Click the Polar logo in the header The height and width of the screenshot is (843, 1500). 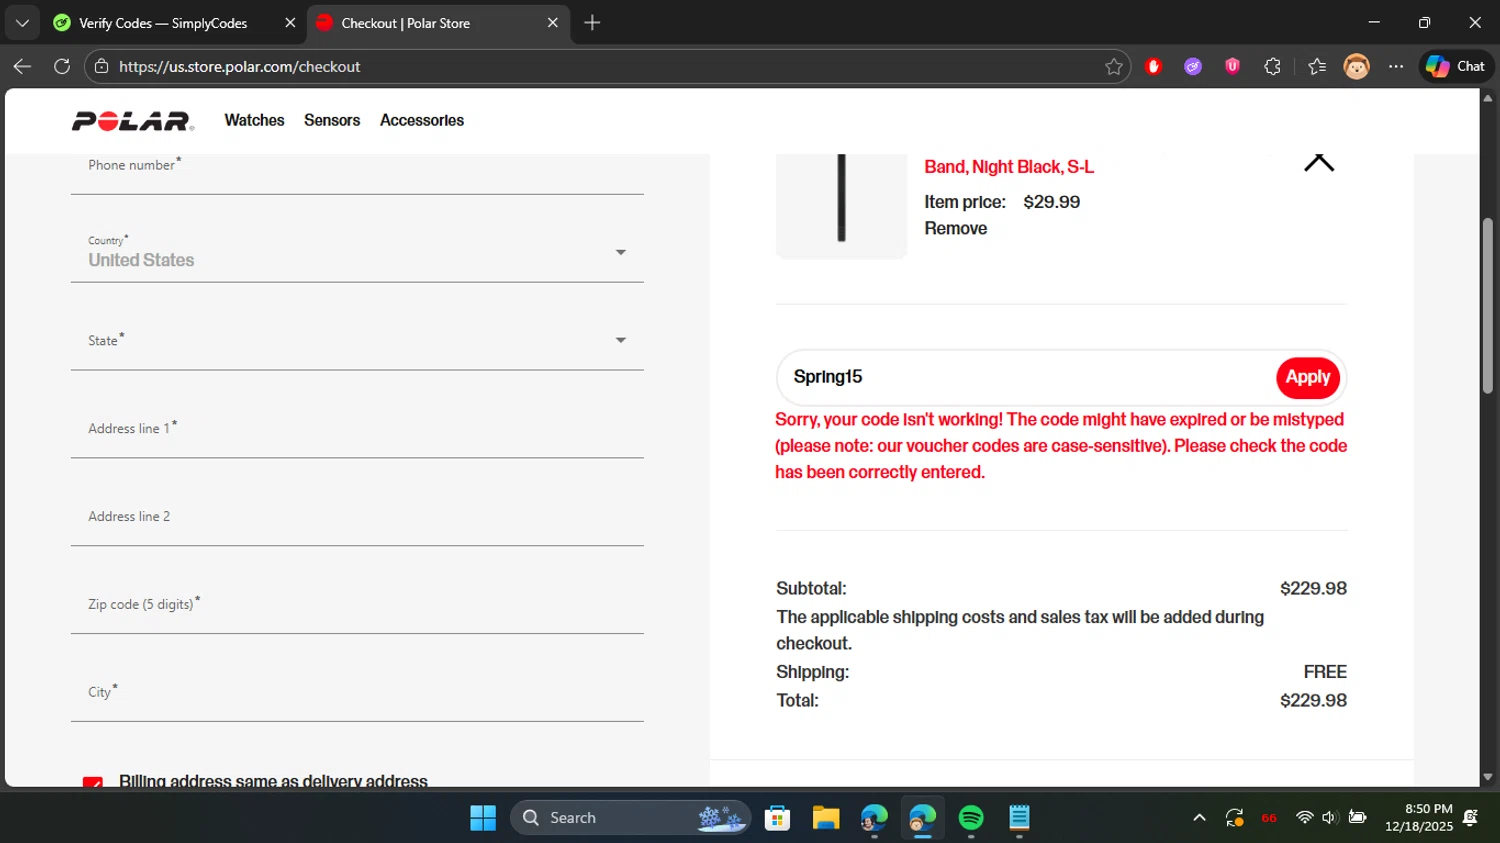coord(133,121)
